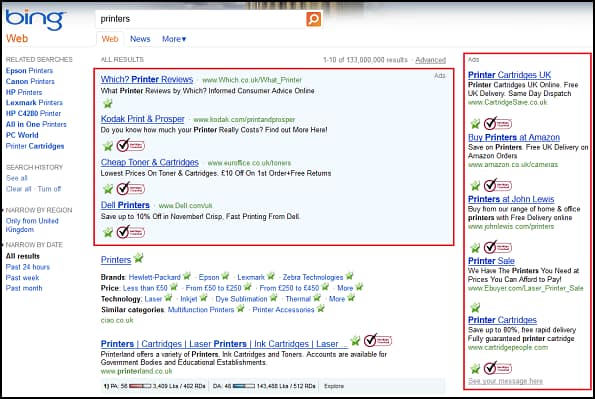Screen dimensions: 595x399
Task: Open Printer Sale ad link
Action: pyautogui.click(x=491, y=261)
